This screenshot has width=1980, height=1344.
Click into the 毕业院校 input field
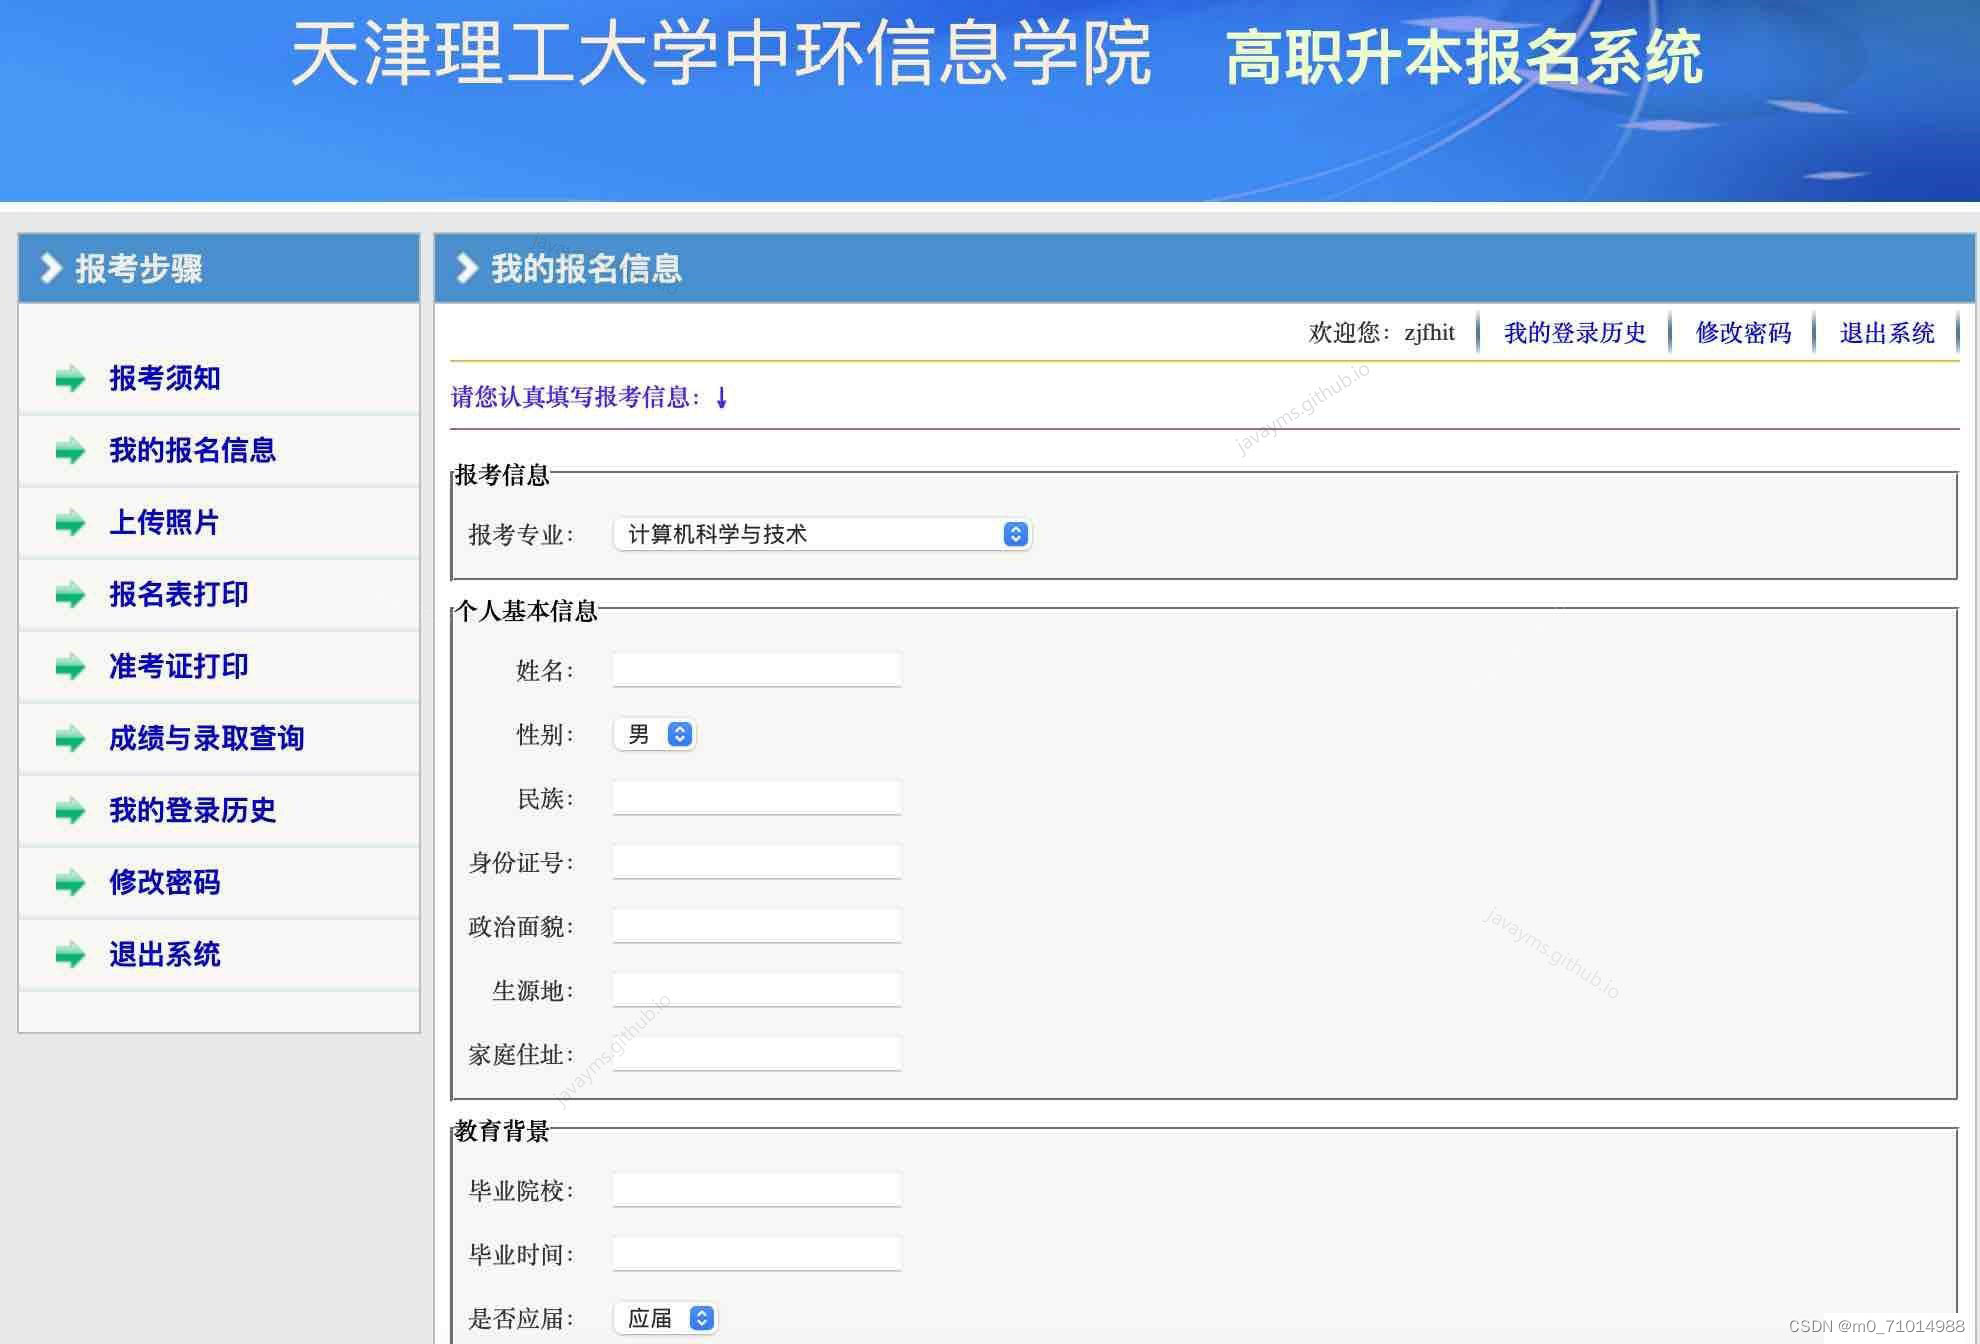756,1189
